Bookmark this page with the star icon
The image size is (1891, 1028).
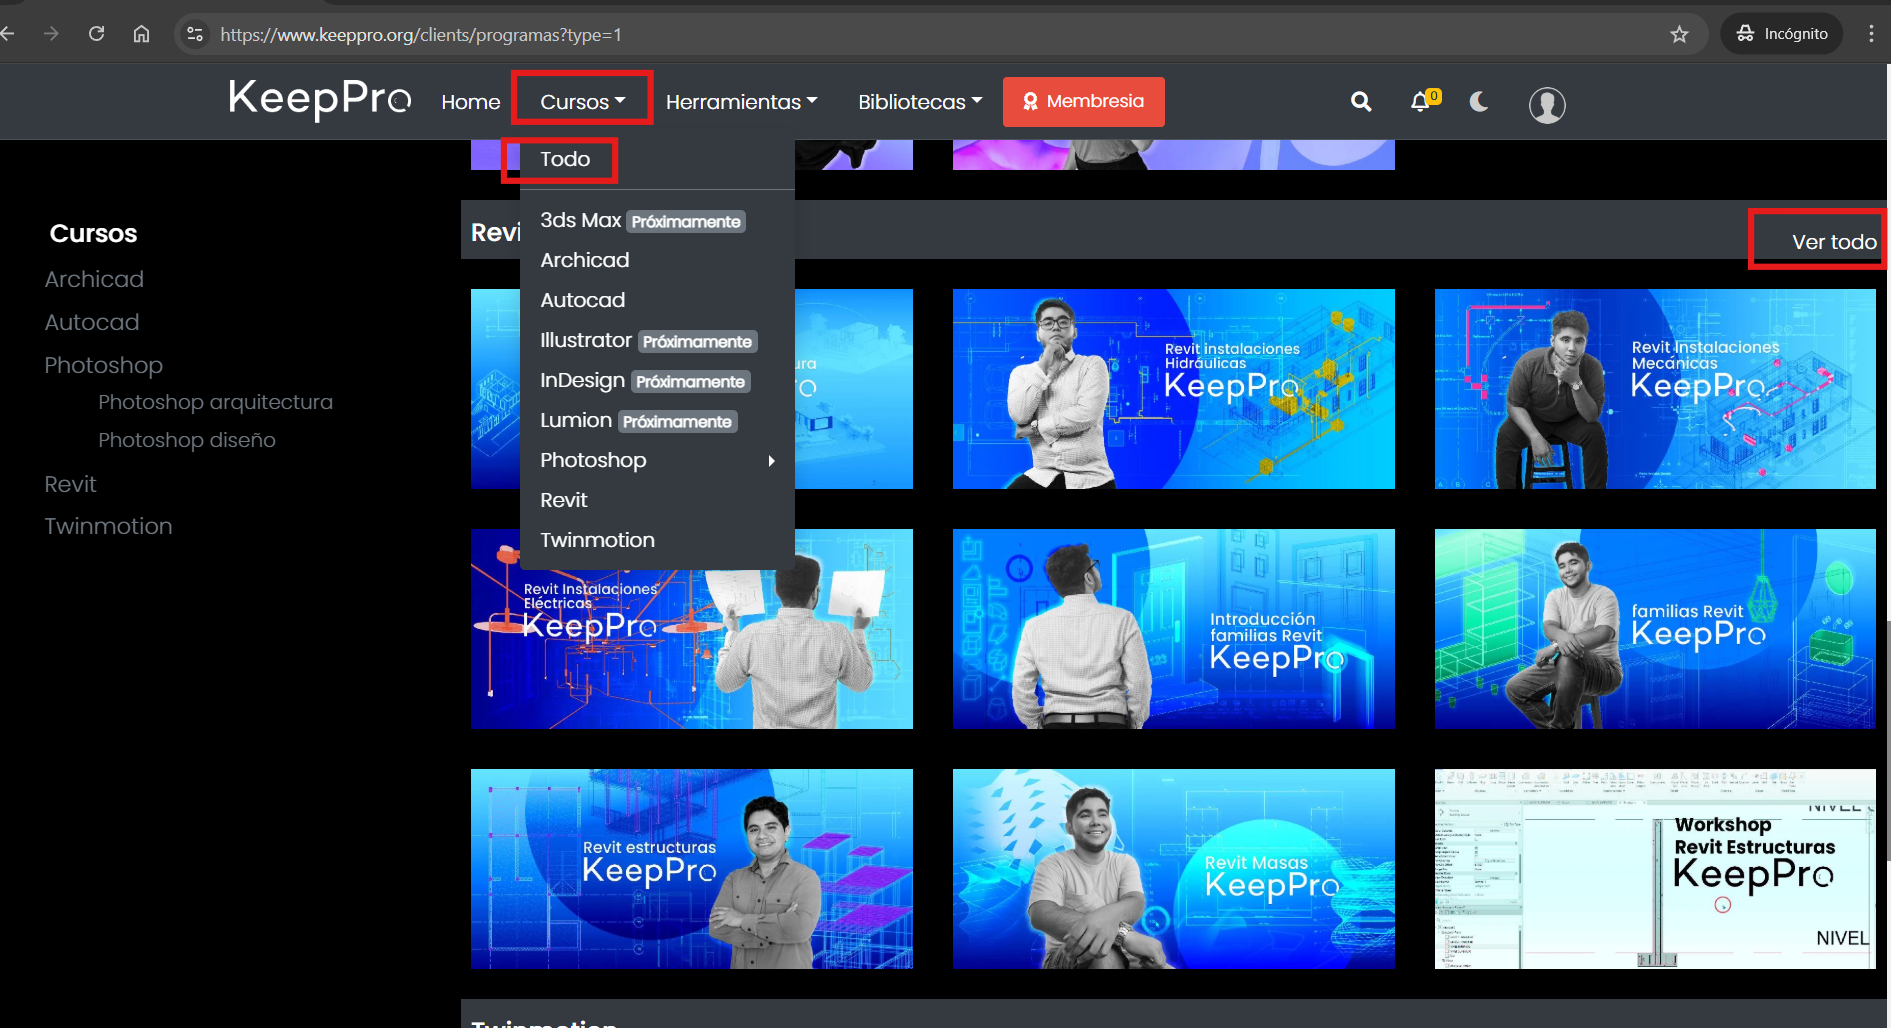point(1679,34)
